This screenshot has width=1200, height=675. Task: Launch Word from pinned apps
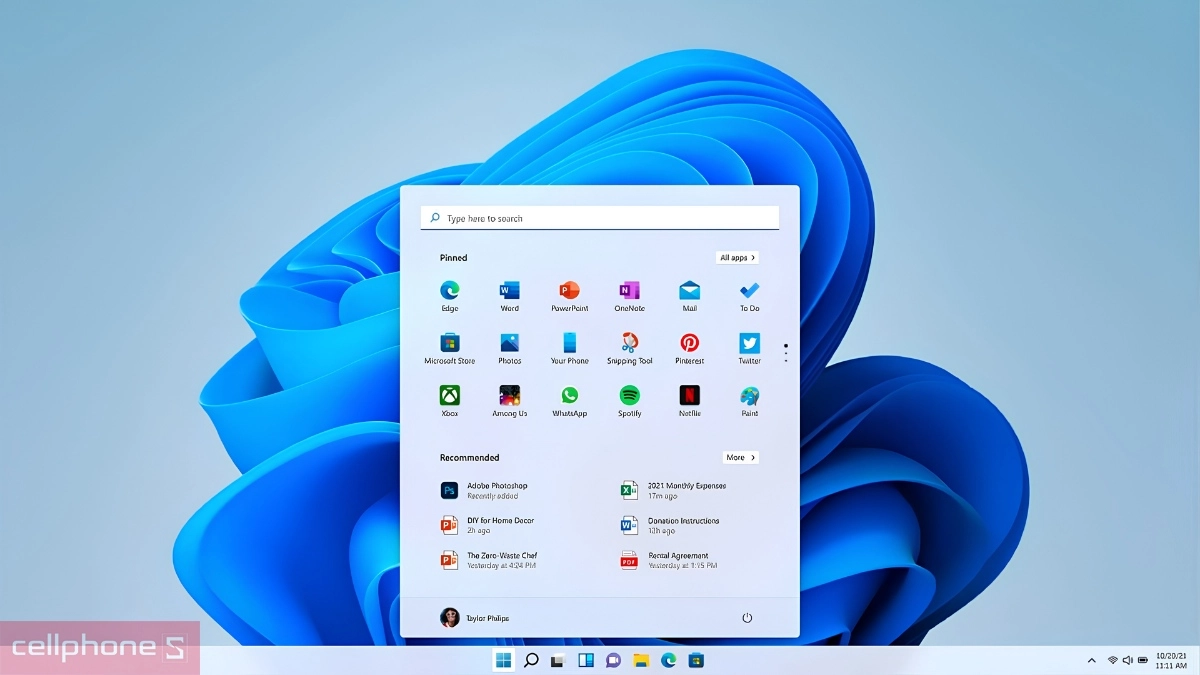(510, 296)
